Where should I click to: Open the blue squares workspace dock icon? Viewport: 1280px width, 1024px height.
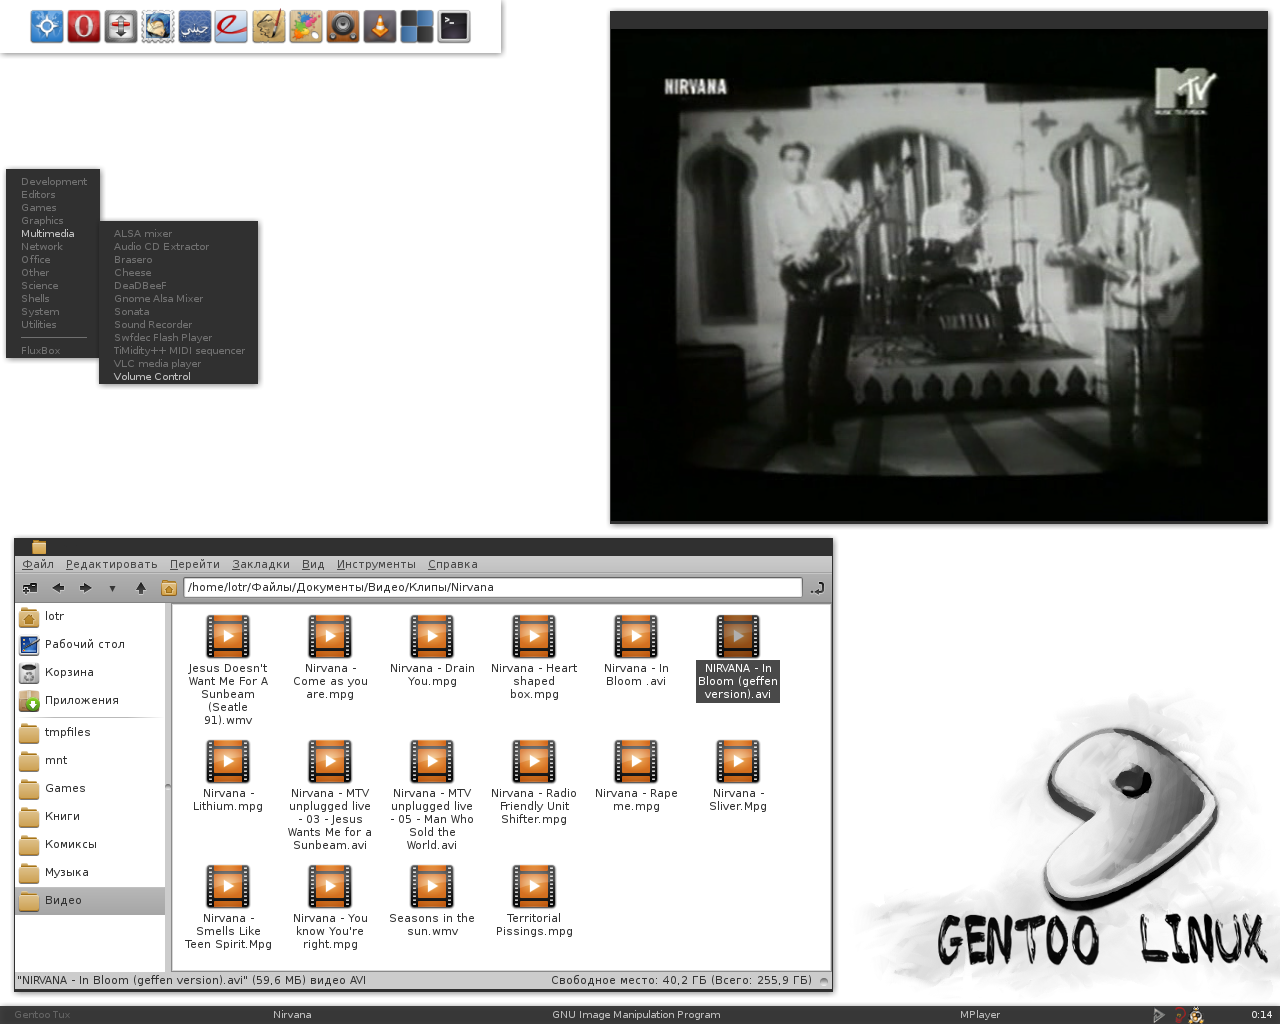click(417, 26)
